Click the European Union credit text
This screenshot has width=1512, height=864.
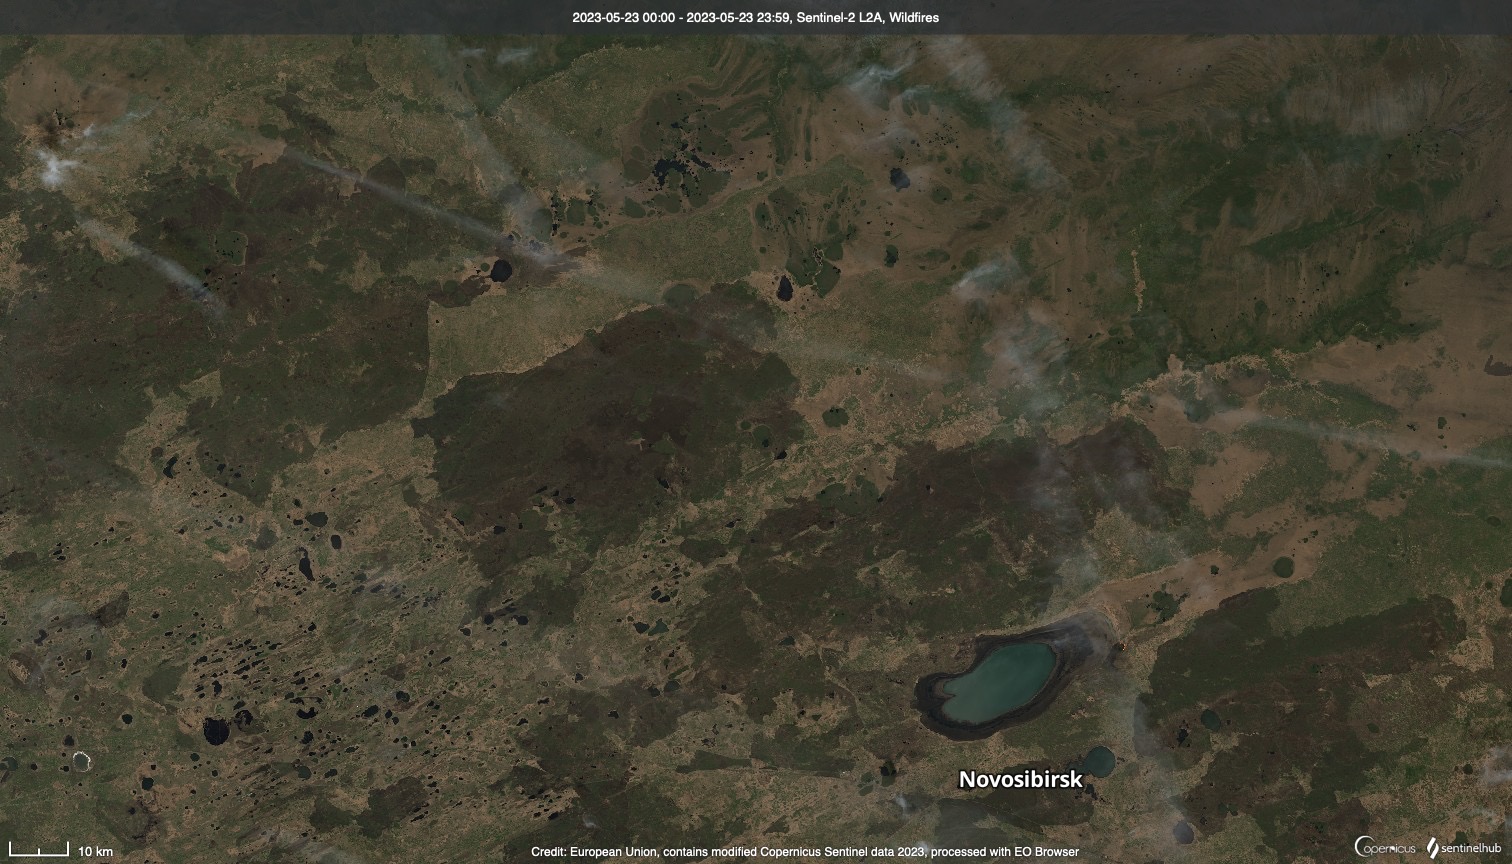click(805, 852)
